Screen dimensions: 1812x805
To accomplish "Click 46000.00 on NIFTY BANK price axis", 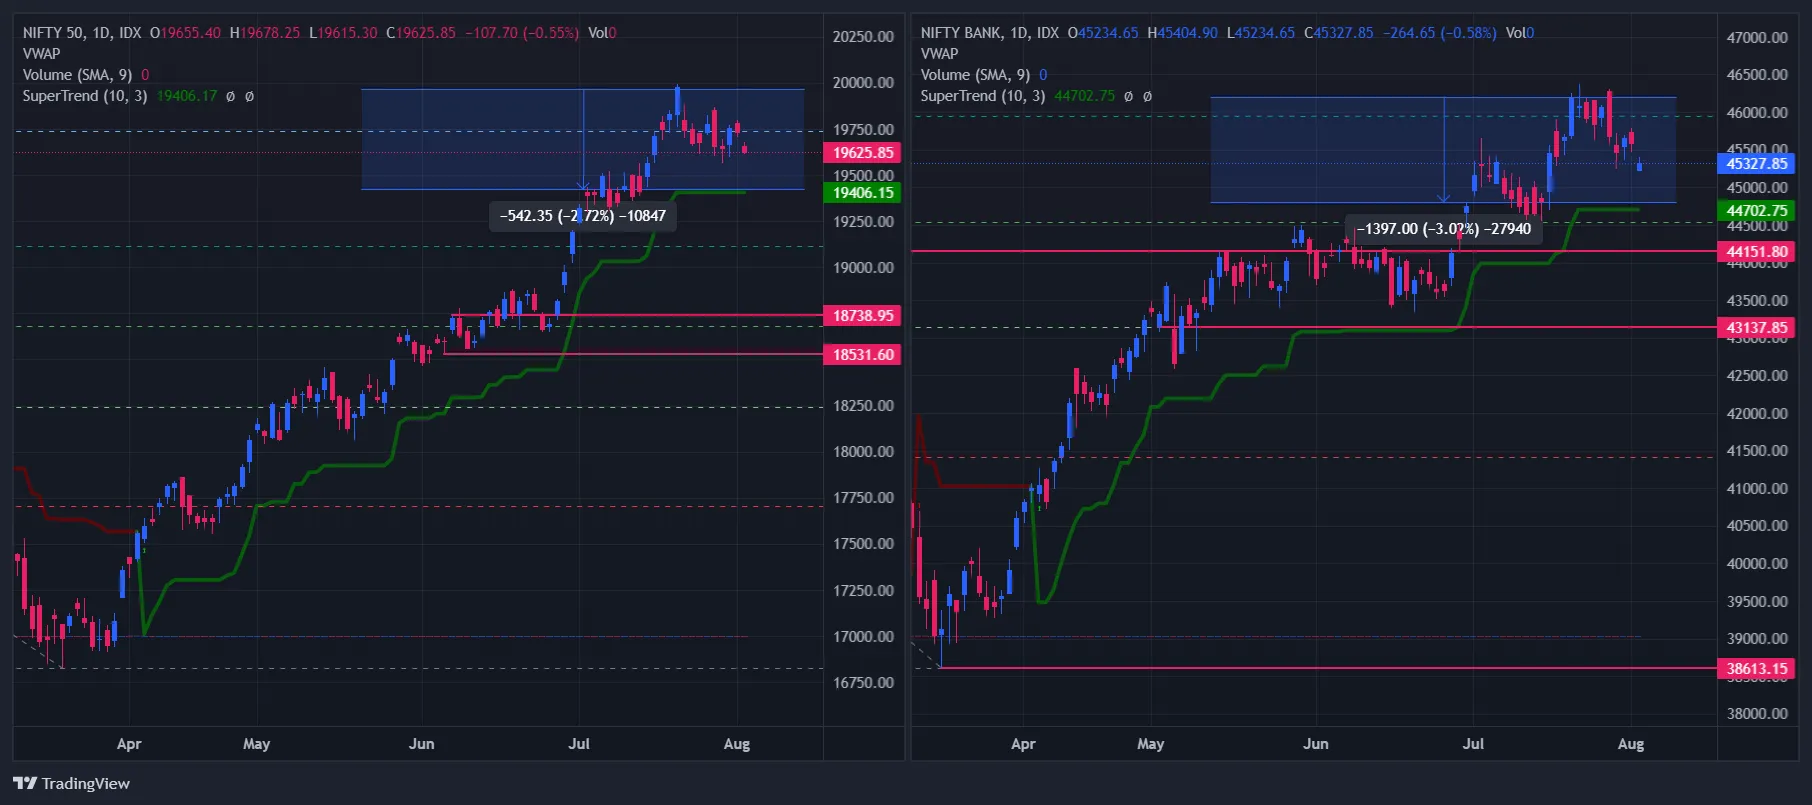I will point(1757,113).
